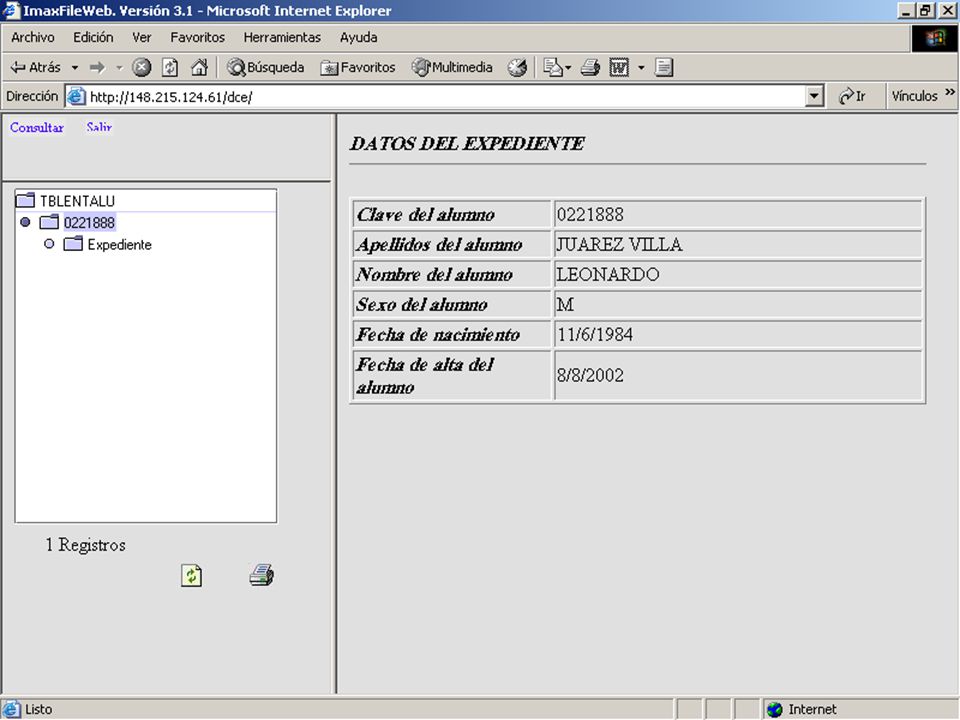
Task: Click the Fecha de alta del alumno label
Action: coord(425,376)
